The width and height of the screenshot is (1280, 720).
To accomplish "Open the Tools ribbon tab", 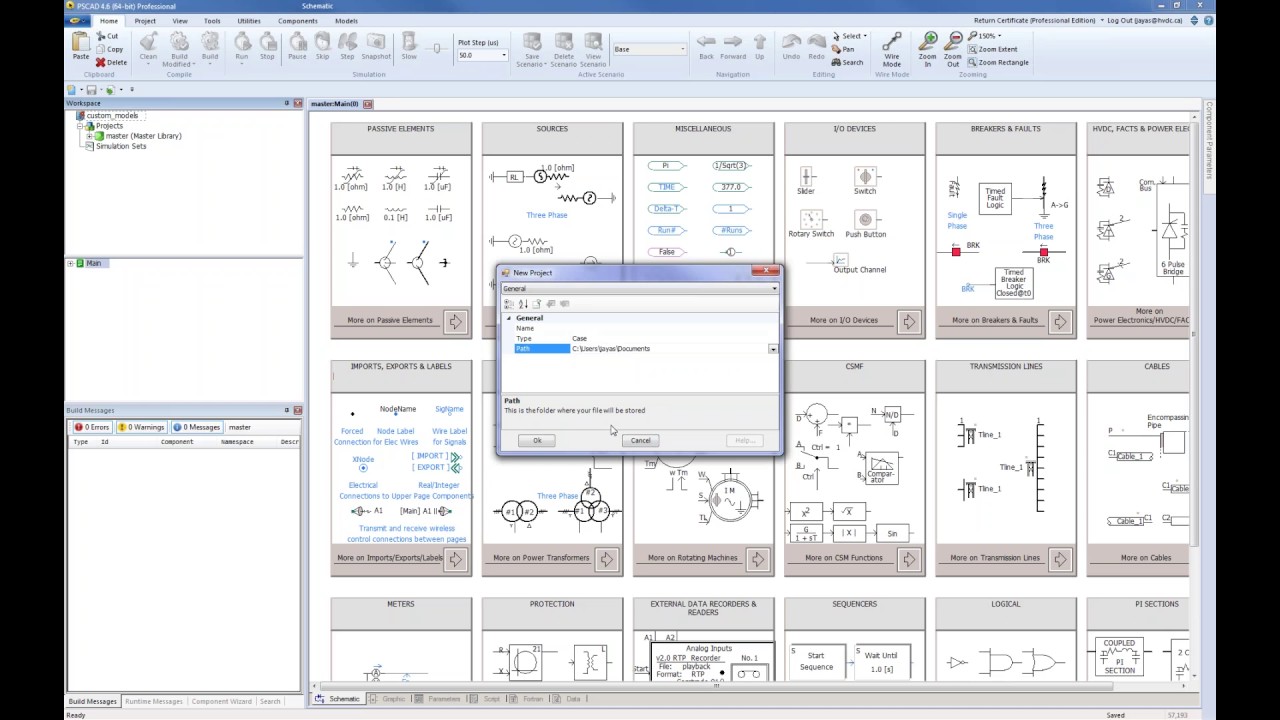I will [x=212, y=20].
